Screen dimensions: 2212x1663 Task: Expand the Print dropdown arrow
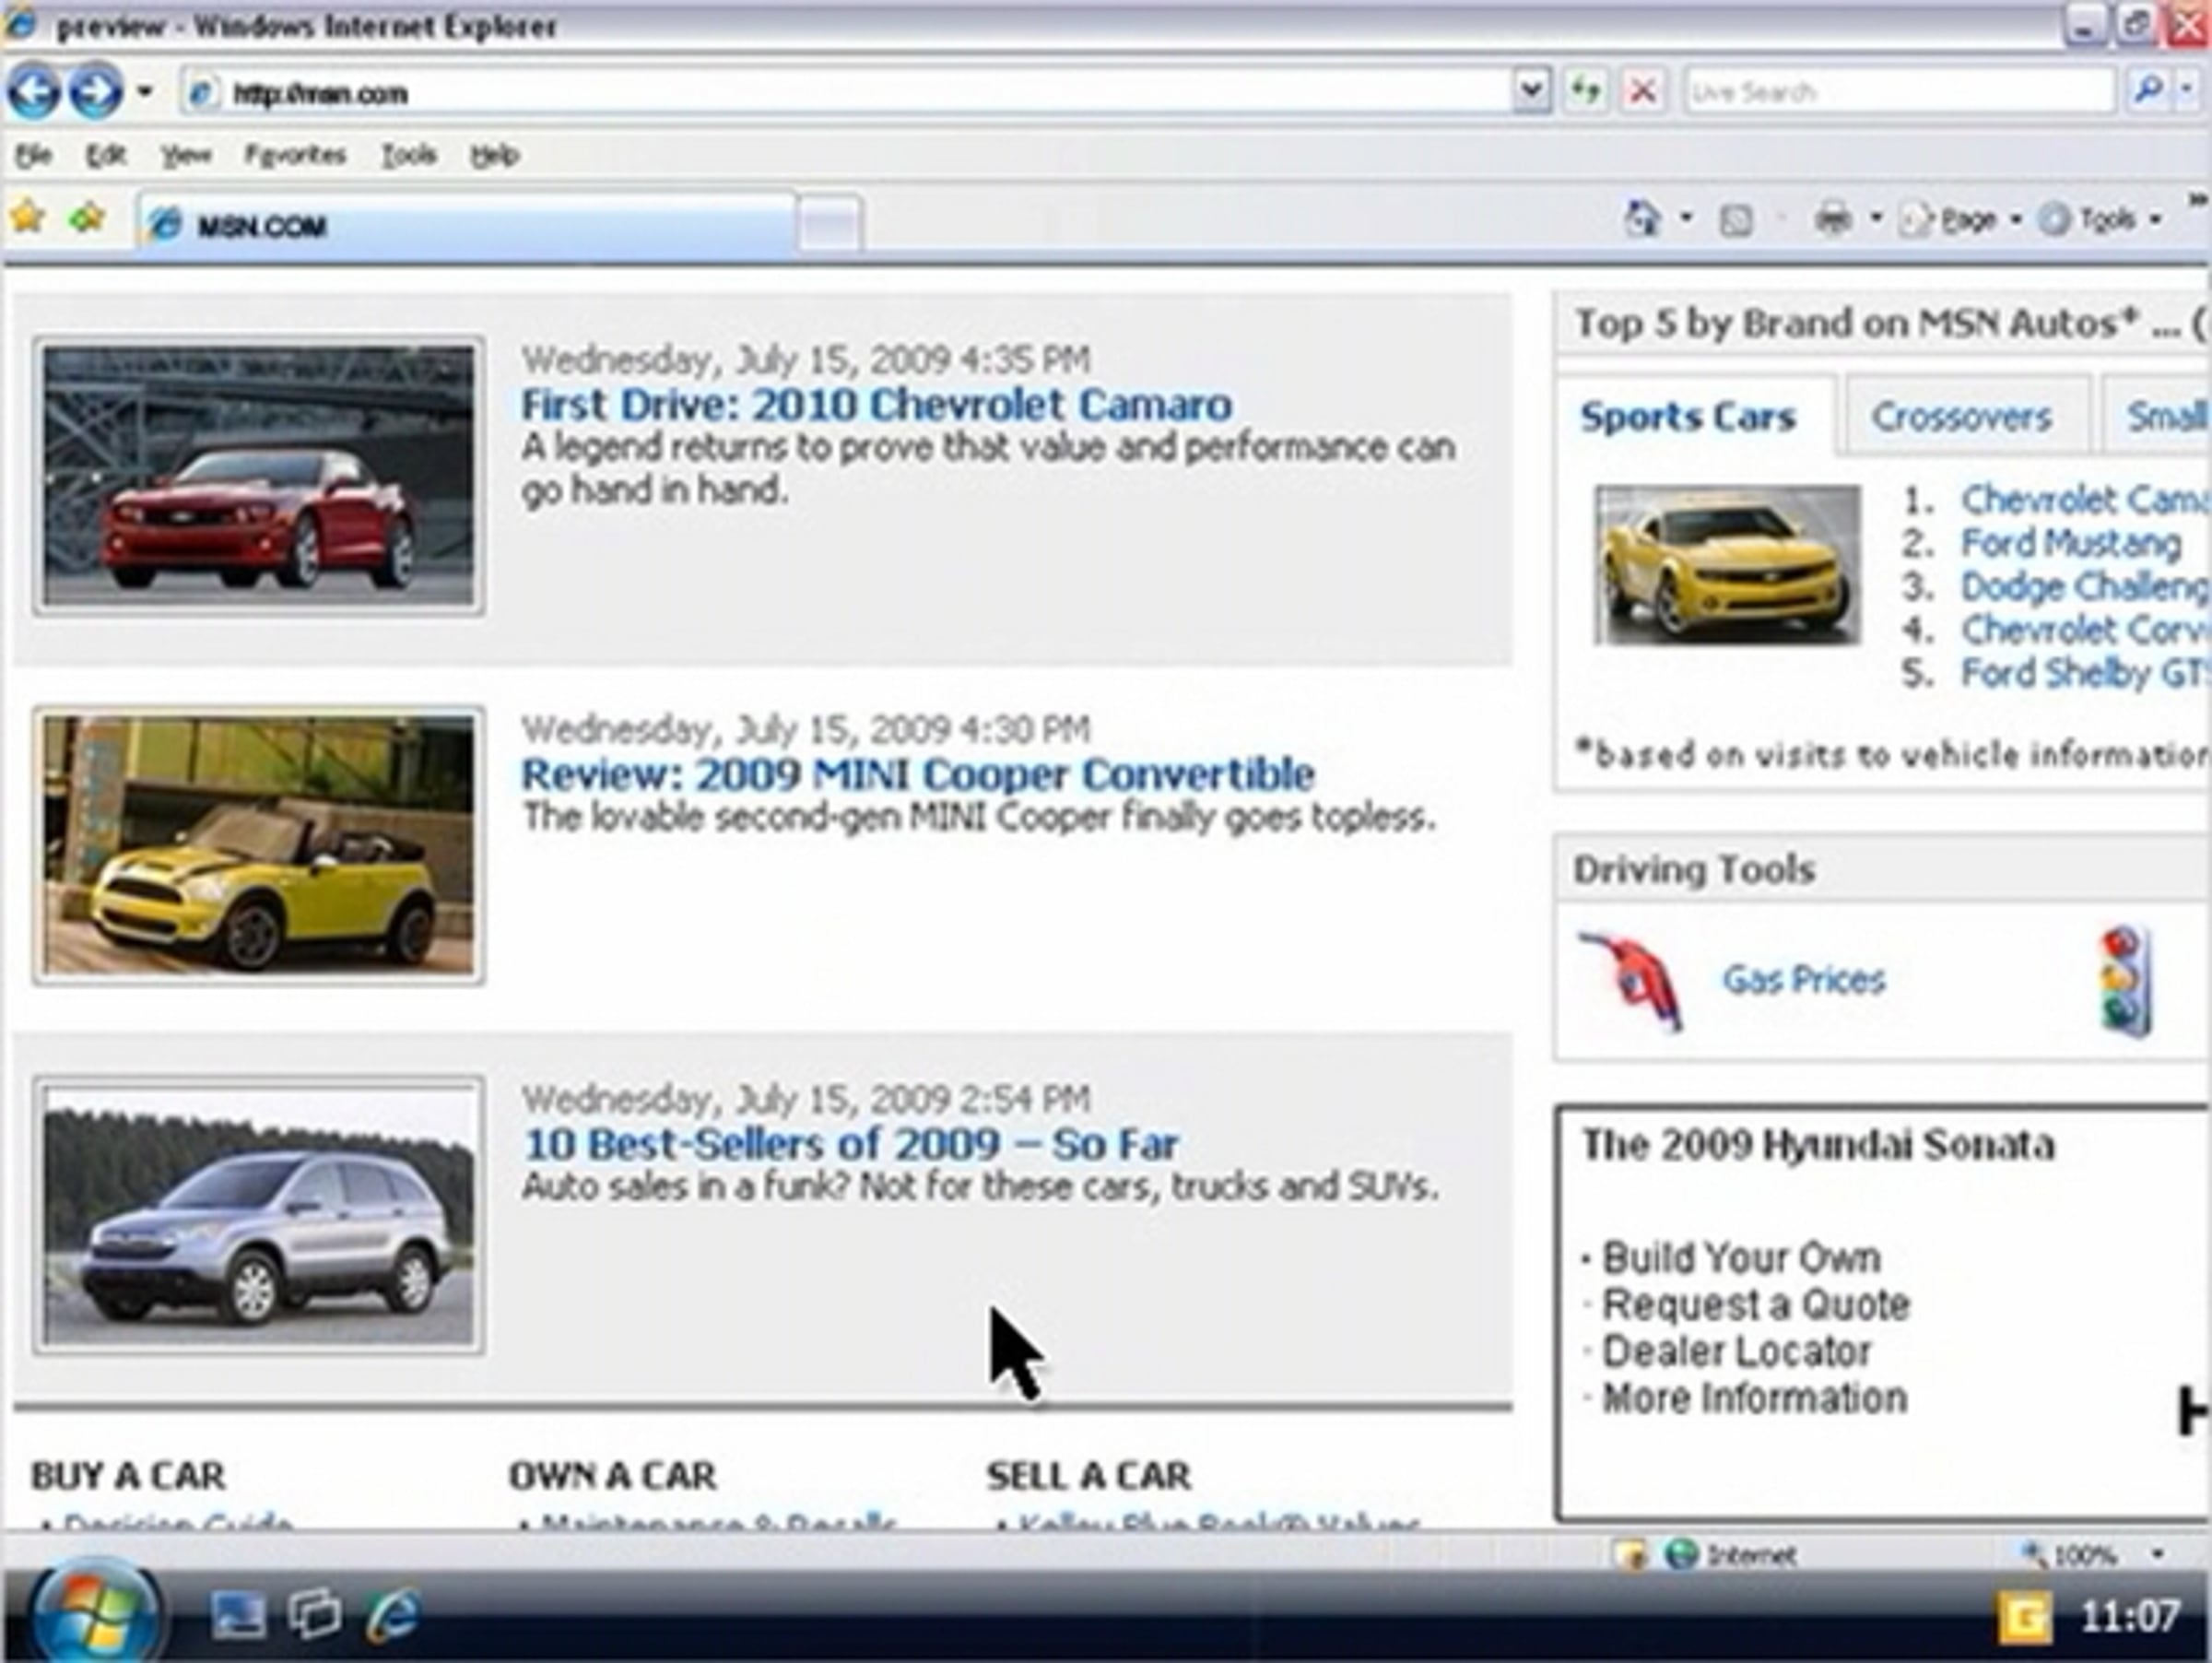point(1876,218)
